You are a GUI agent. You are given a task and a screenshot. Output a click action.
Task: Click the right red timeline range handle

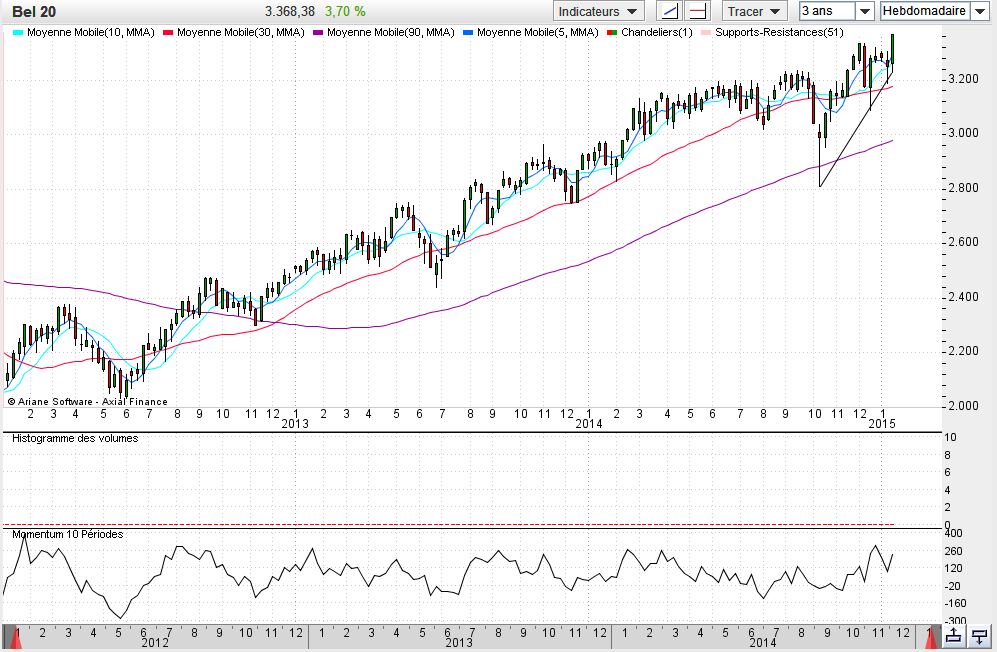click(x=933, y=635)
